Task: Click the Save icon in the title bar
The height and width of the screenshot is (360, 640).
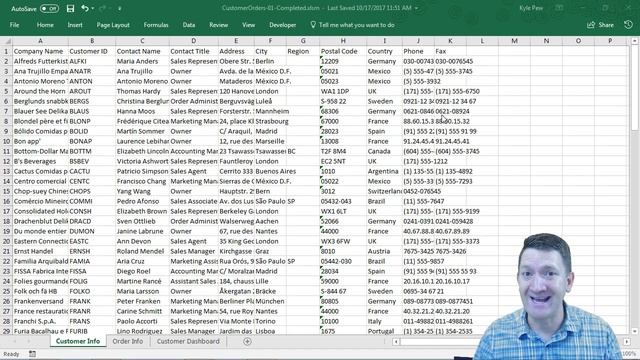Action: click(70, 8)
